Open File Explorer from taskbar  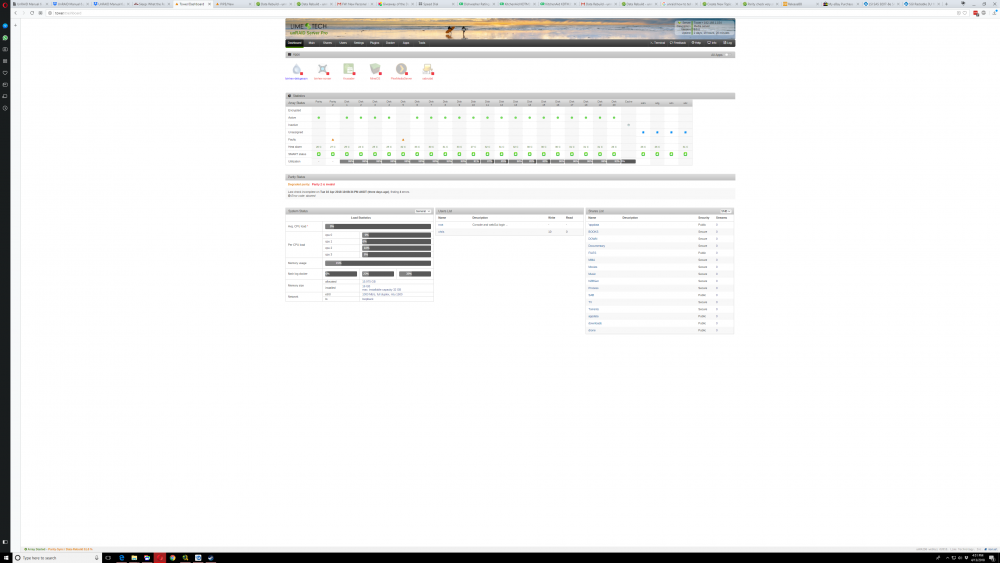pyautogui.click(x=134, y=558)
